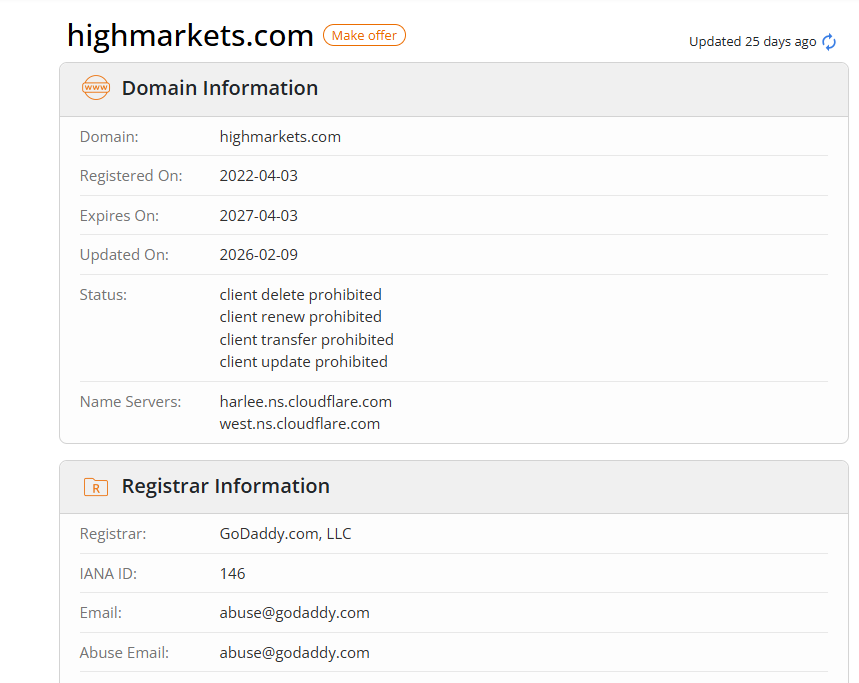Click the Updated On: label
This screenshot has width=859, height=683.
[124, 255]
